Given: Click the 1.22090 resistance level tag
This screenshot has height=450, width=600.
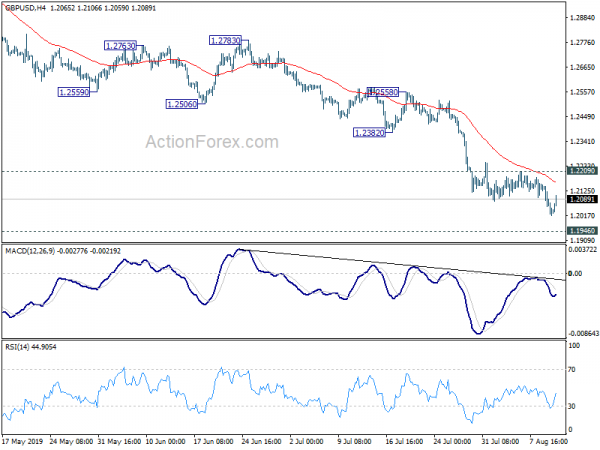Looking at the screenshot, I should coord(582,171).
